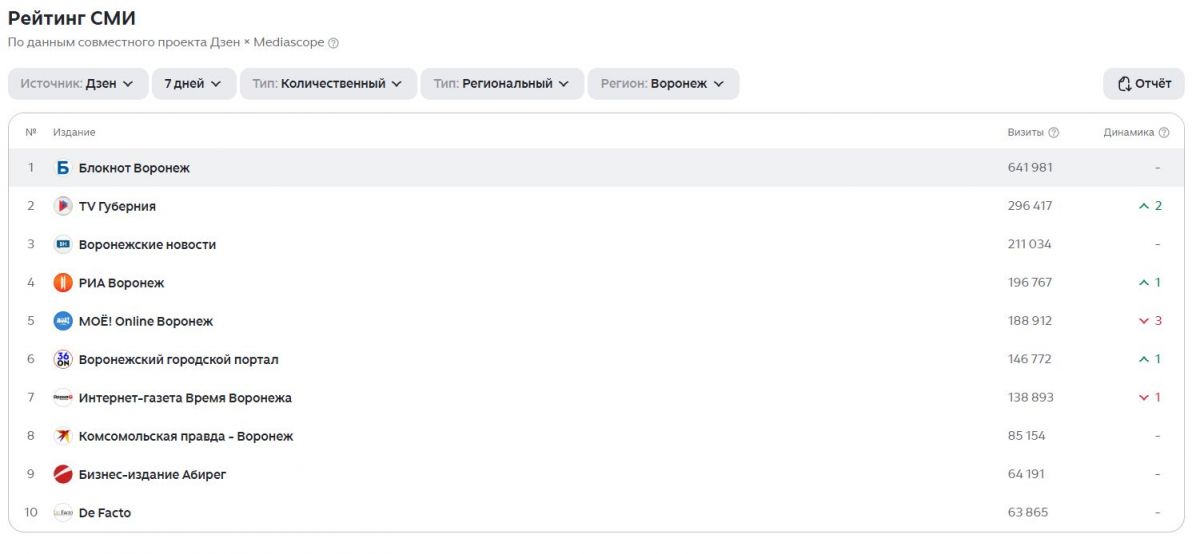Select Комсомольская правда - Воронеж name
Viewport: 1200px width, 554px height.
pyautogui.click(x=186, y=436)
